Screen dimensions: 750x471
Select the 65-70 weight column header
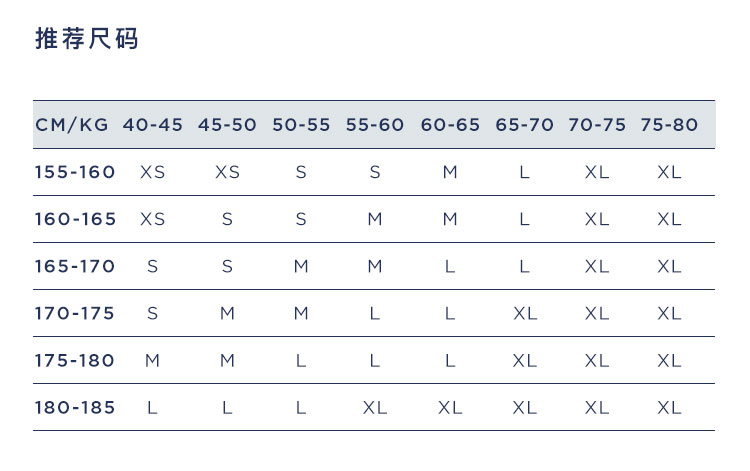pyautogui.click(x=524, y=125)
